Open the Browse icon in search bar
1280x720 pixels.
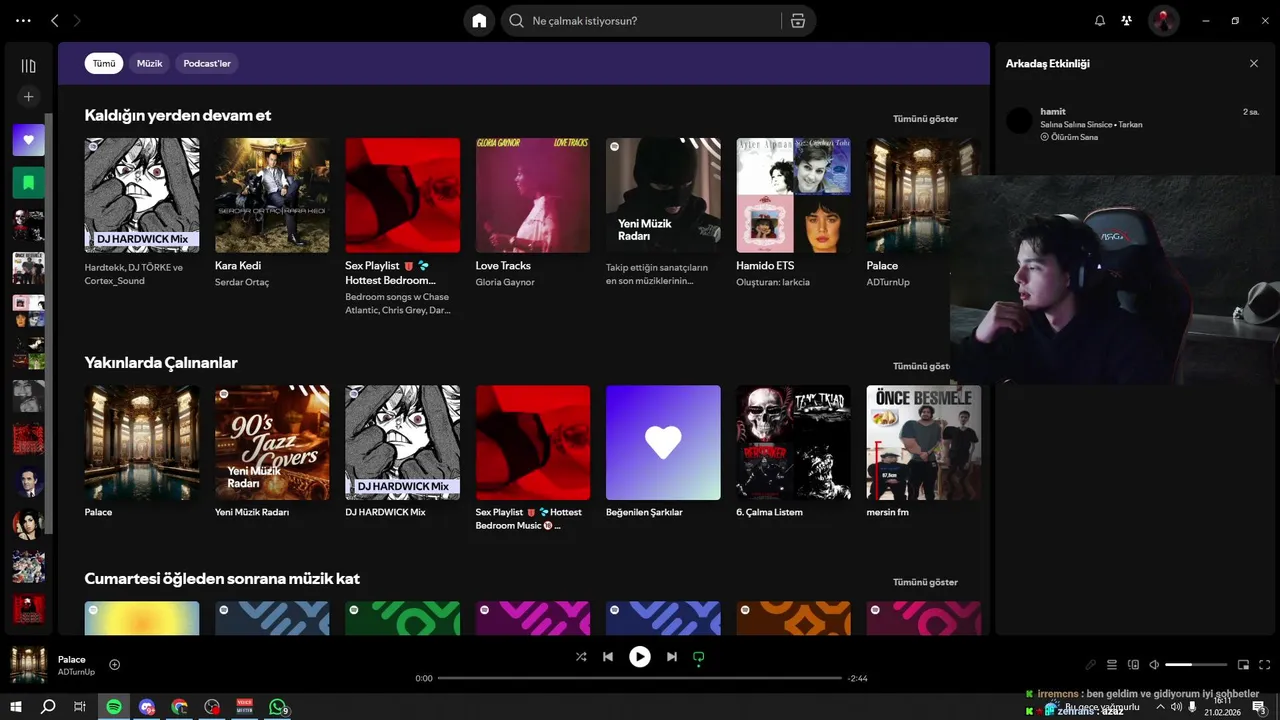point(797,21)
